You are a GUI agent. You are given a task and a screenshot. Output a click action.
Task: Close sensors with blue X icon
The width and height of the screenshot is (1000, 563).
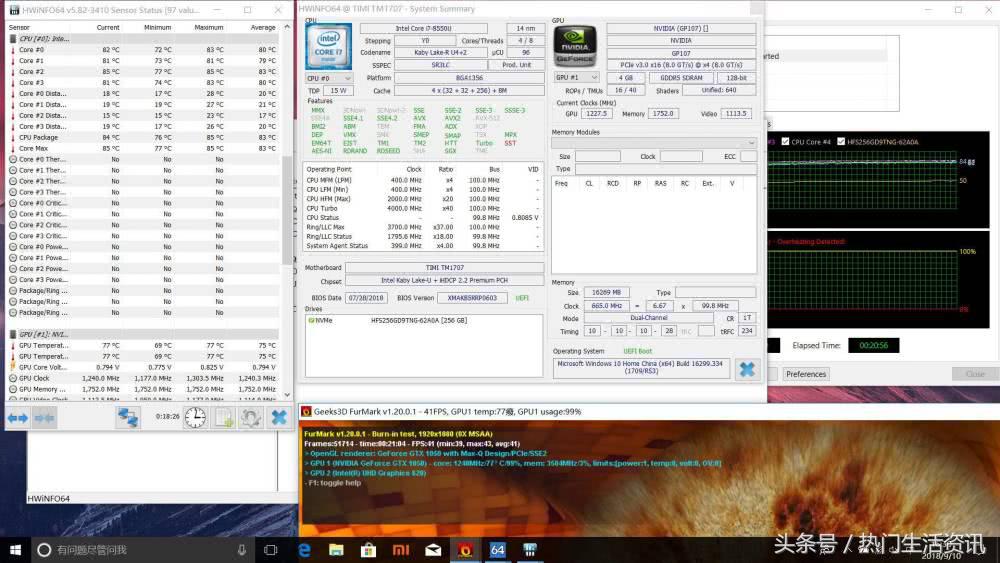point(280,417)
